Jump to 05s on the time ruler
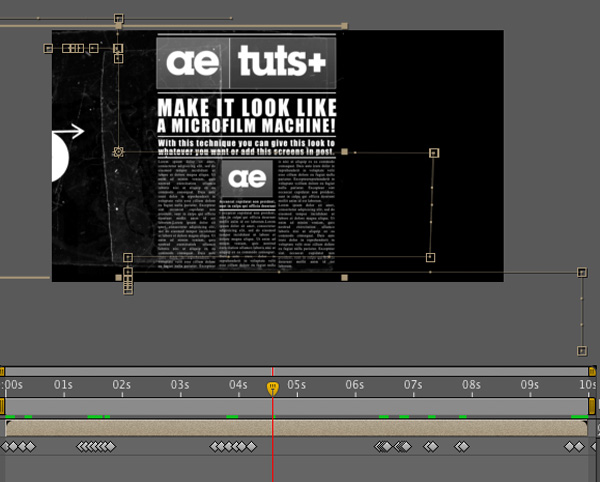 coord(297,384)
